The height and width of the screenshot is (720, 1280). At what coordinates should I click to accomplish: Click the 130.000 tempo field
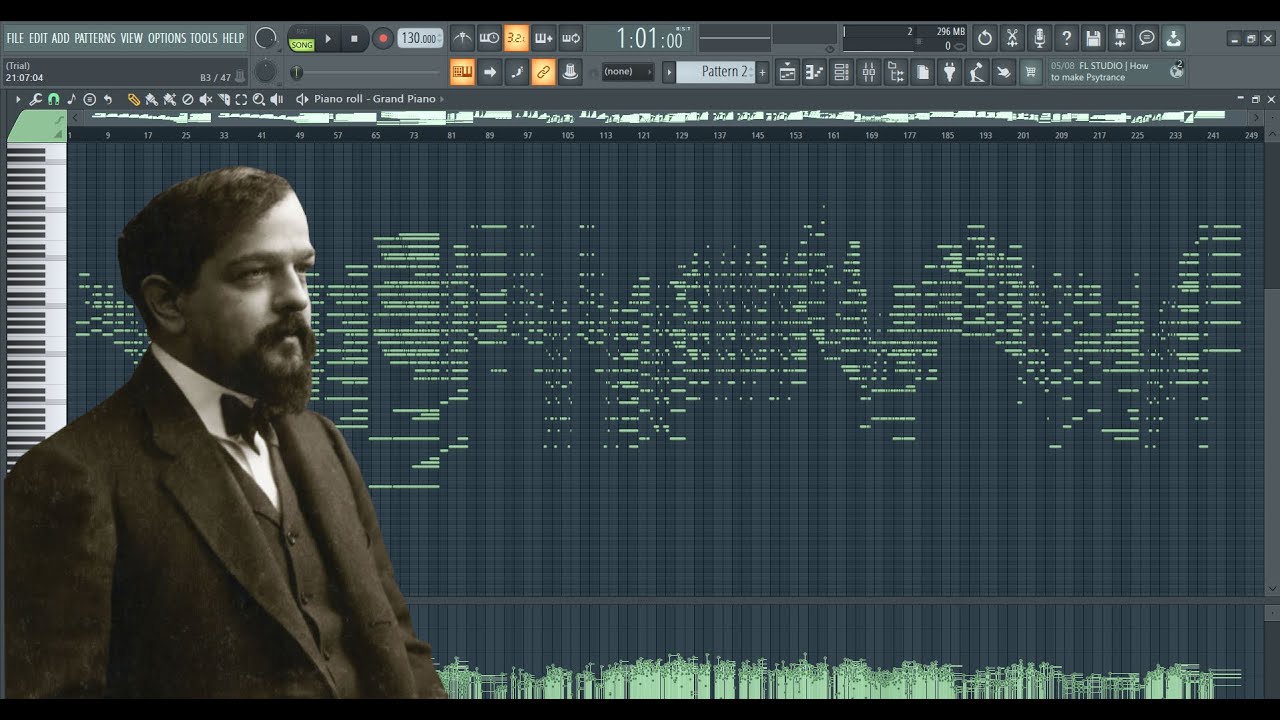point(420,39)
